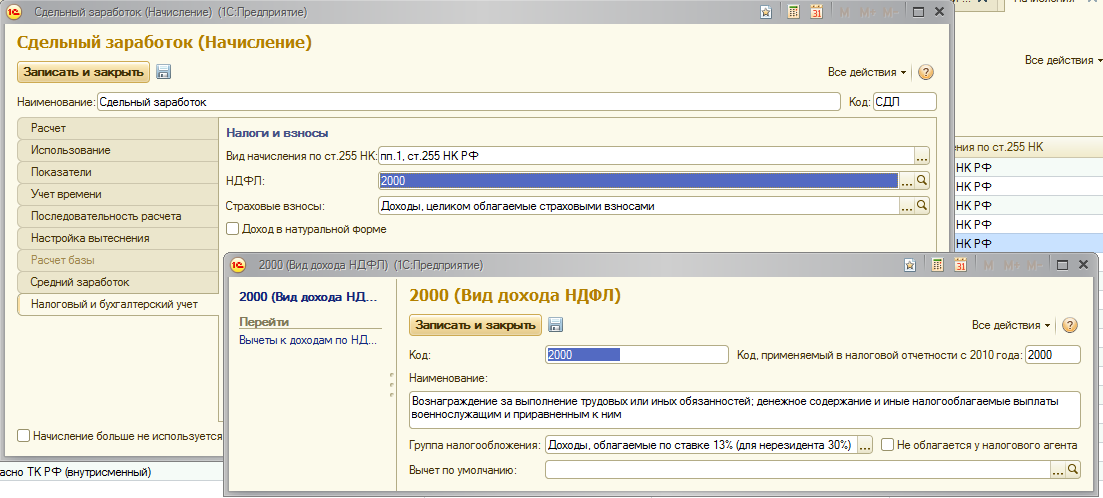
Task: Click ellipsis select button for Вид начисления по ст.255
Action: (922, 155)
